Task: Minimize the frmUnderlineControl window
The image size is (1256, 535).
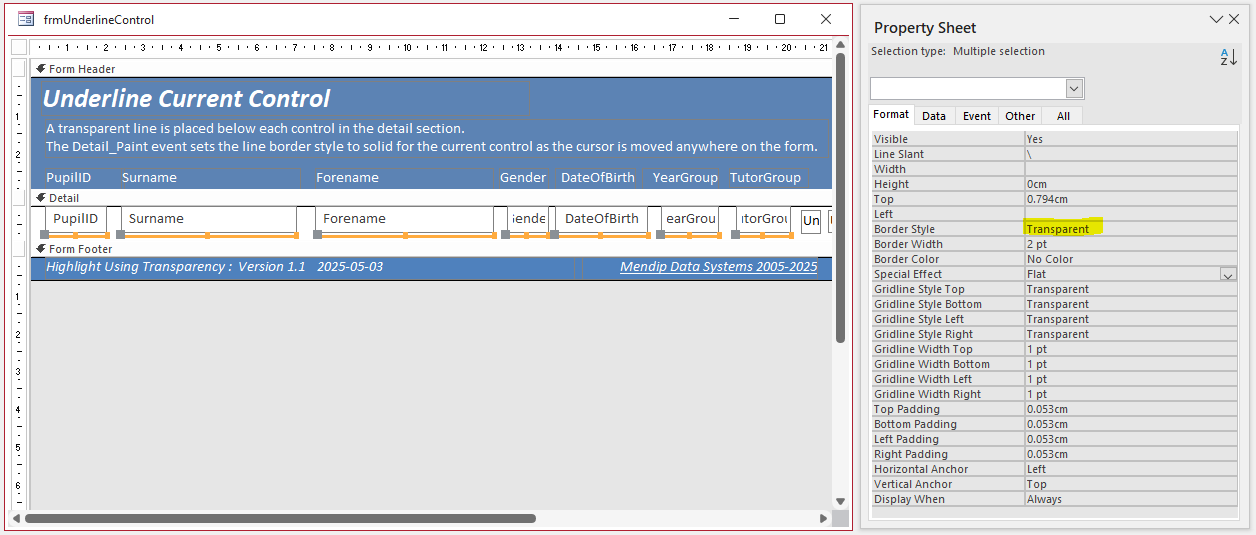Action: click(734, 19)
